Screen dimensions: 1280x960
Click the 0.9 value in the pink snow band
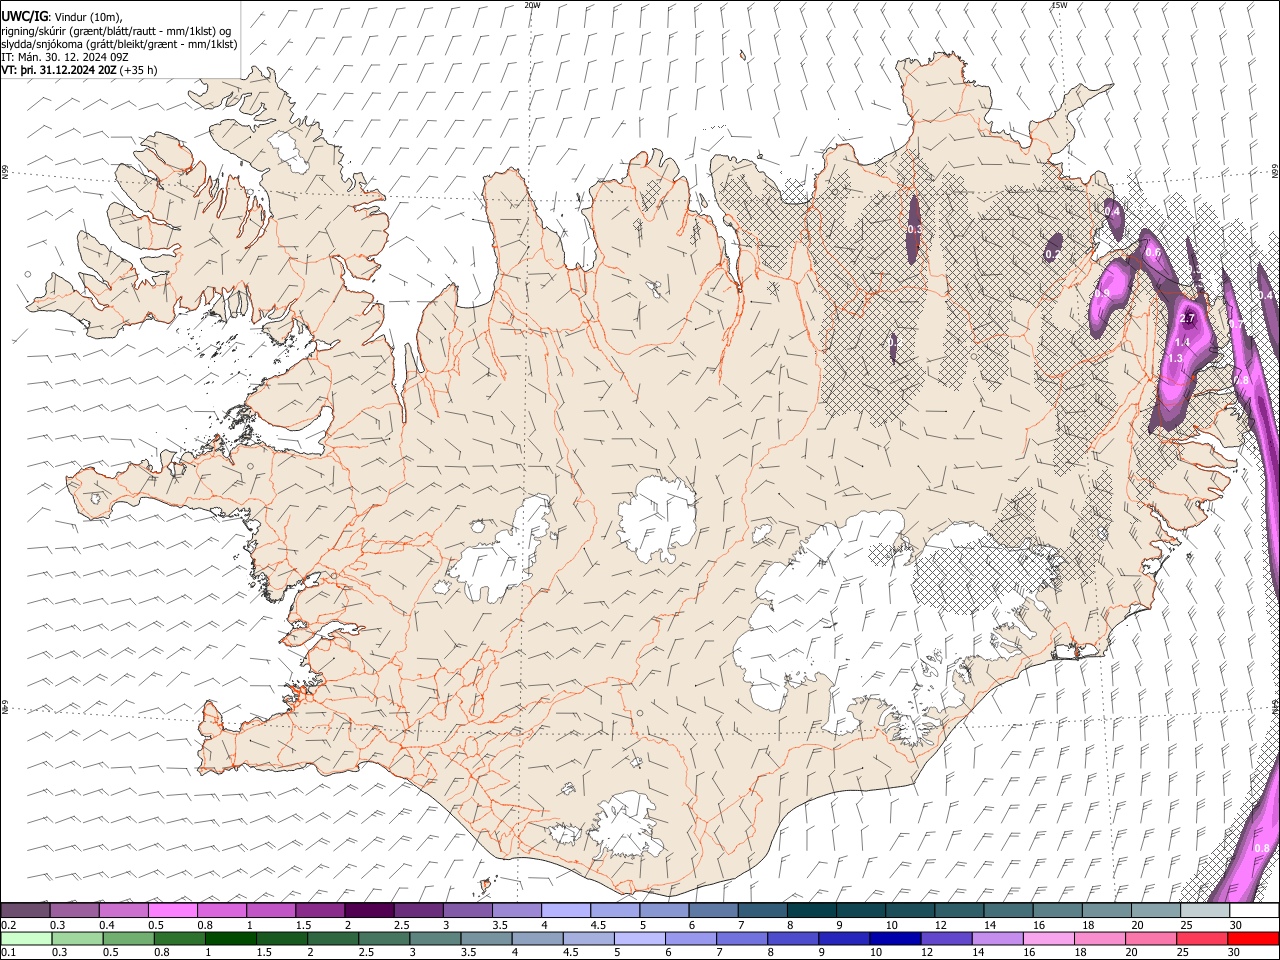pos(1103,294)
